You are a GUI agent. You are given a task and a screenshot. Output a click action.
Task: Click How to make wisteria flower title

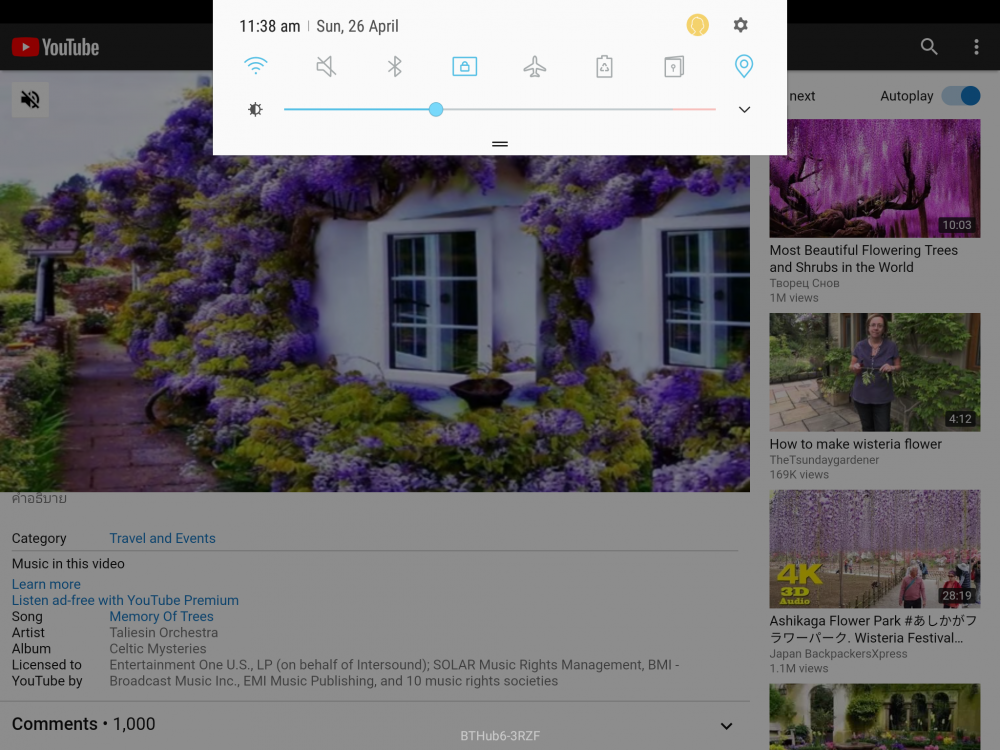[x=855, y=444]
